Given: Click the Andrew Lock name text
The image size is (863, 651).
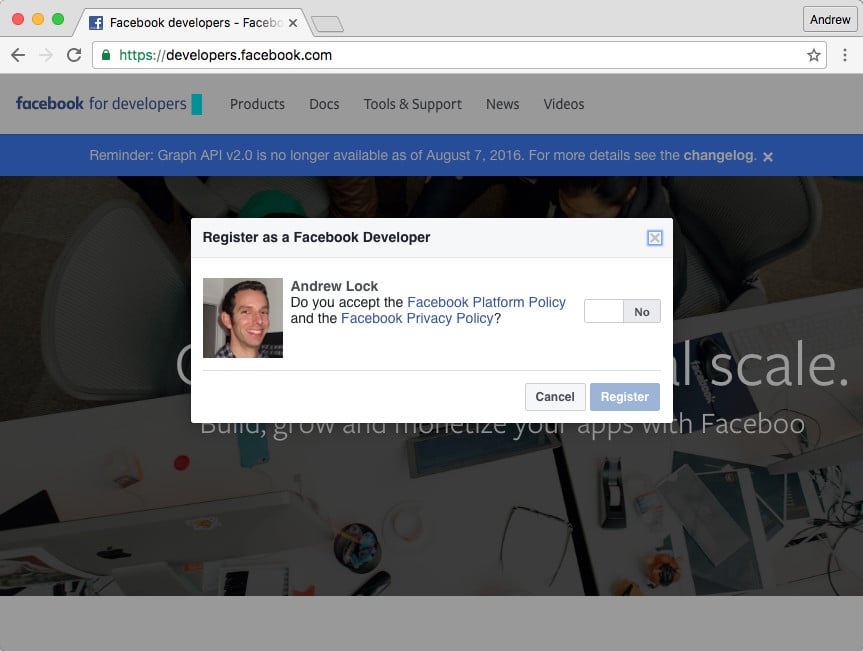Looking at the screenshot, I should click(x=334, y=286).
